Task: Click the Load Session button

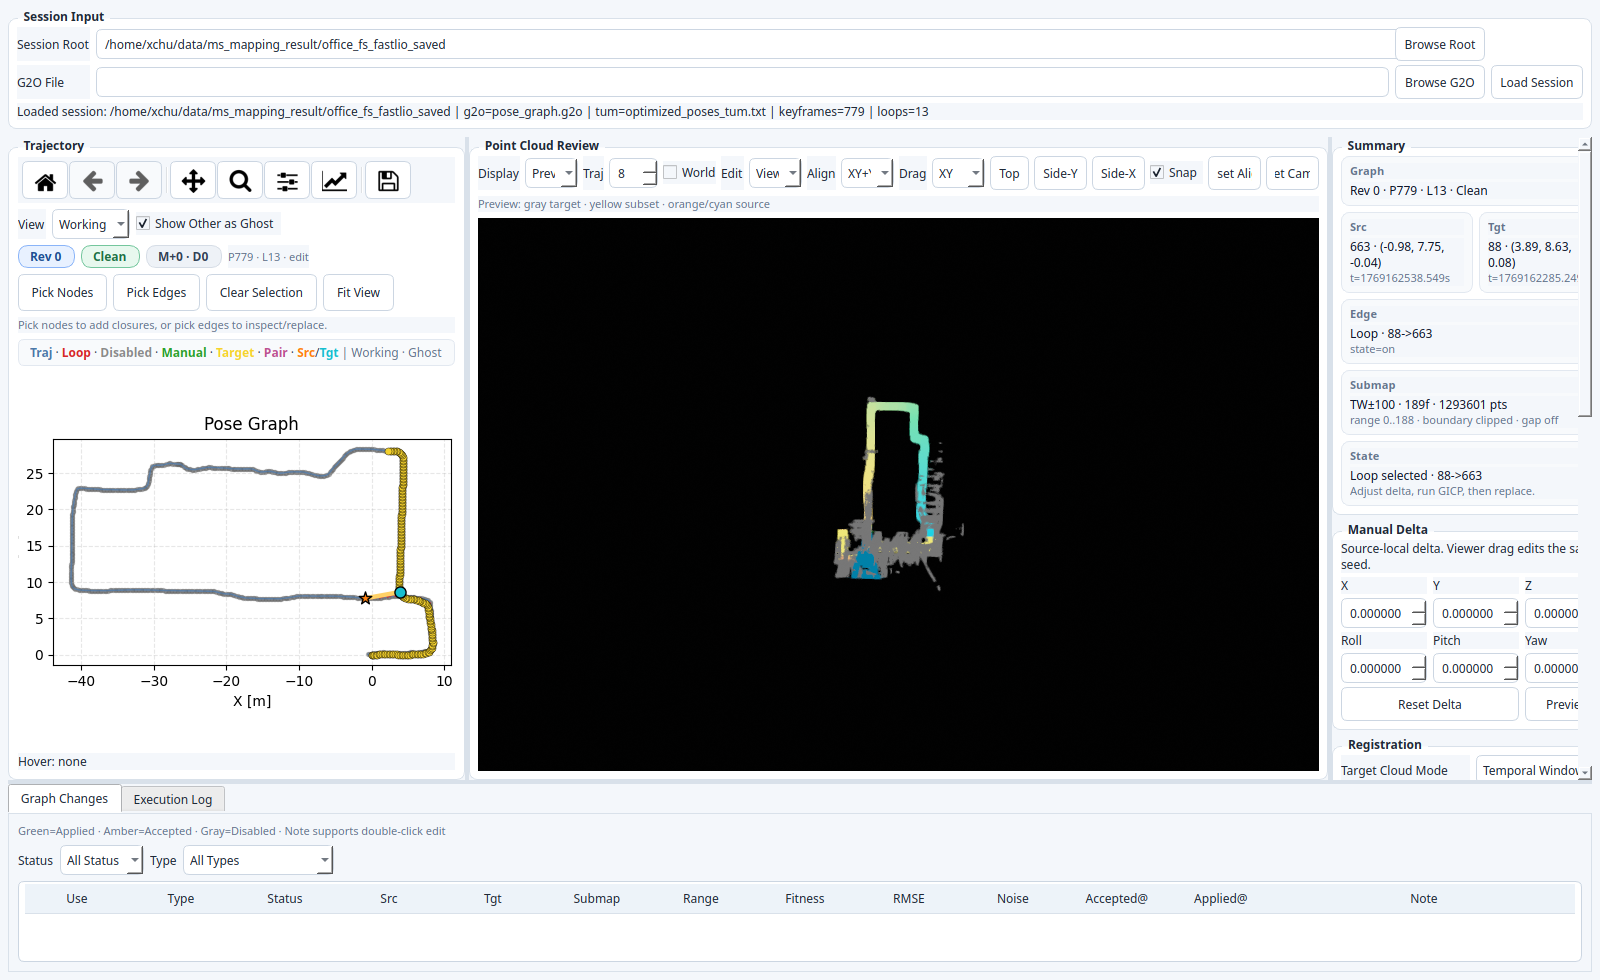Action: (1536, 82)
